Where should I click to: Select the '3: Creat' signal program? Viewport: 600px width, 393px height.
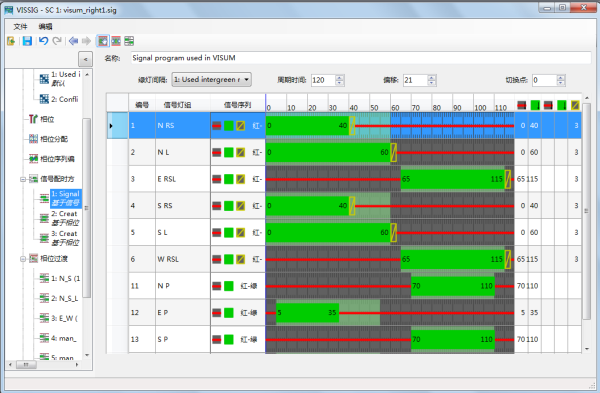click(x=60, y=238)
